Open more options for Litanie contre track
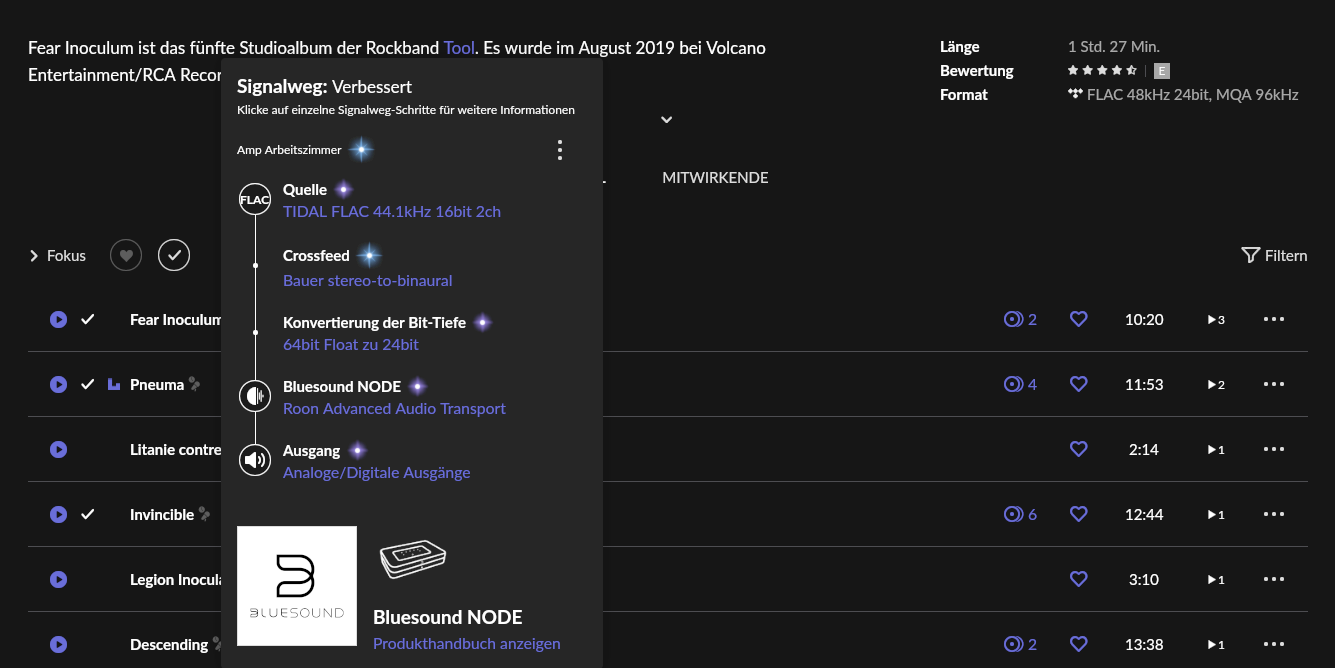 point(1273,450)
